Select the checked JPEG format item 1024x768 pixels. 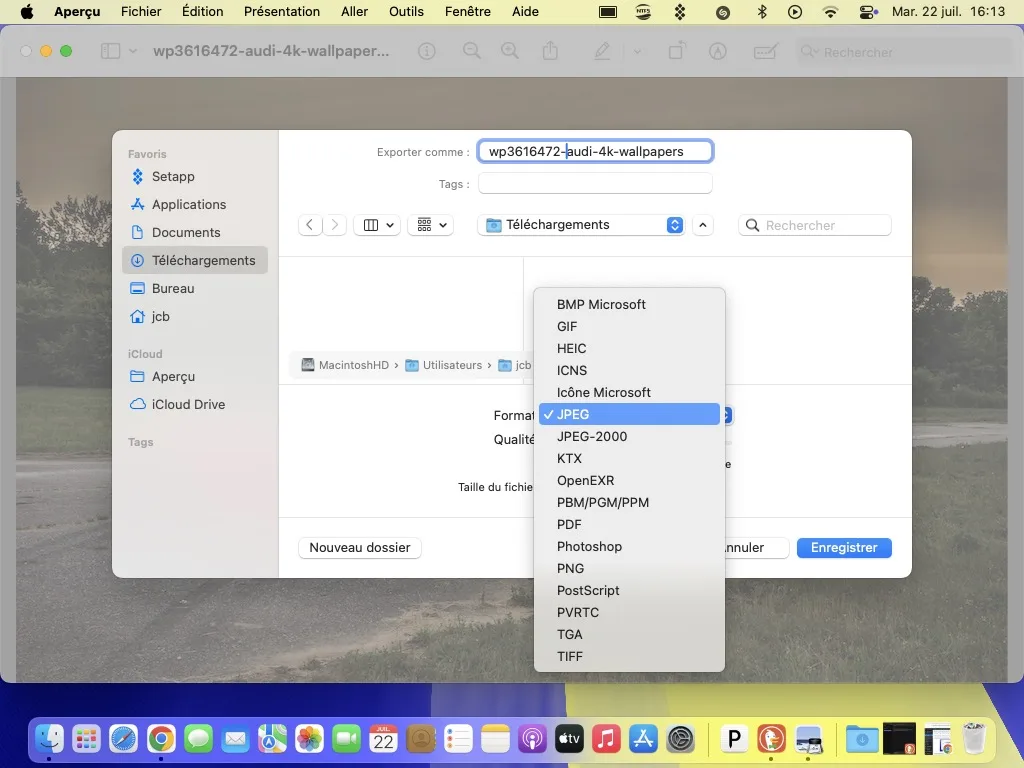coord(629,414)
